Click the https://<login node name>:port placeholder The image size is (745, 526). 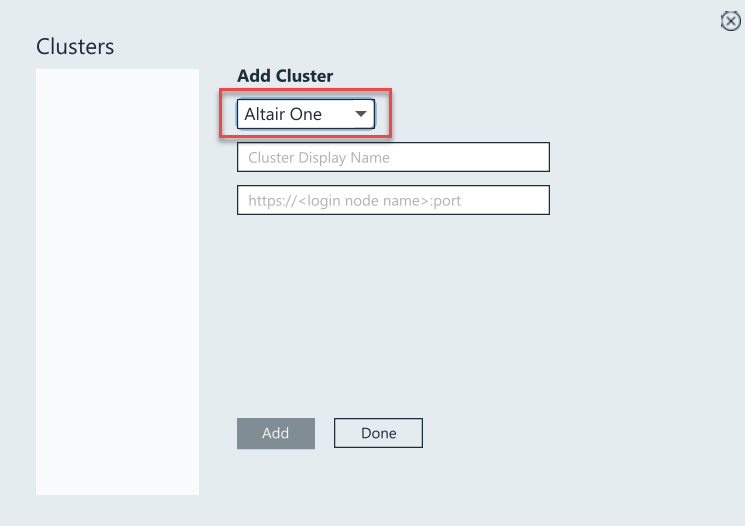click(347, 200)
